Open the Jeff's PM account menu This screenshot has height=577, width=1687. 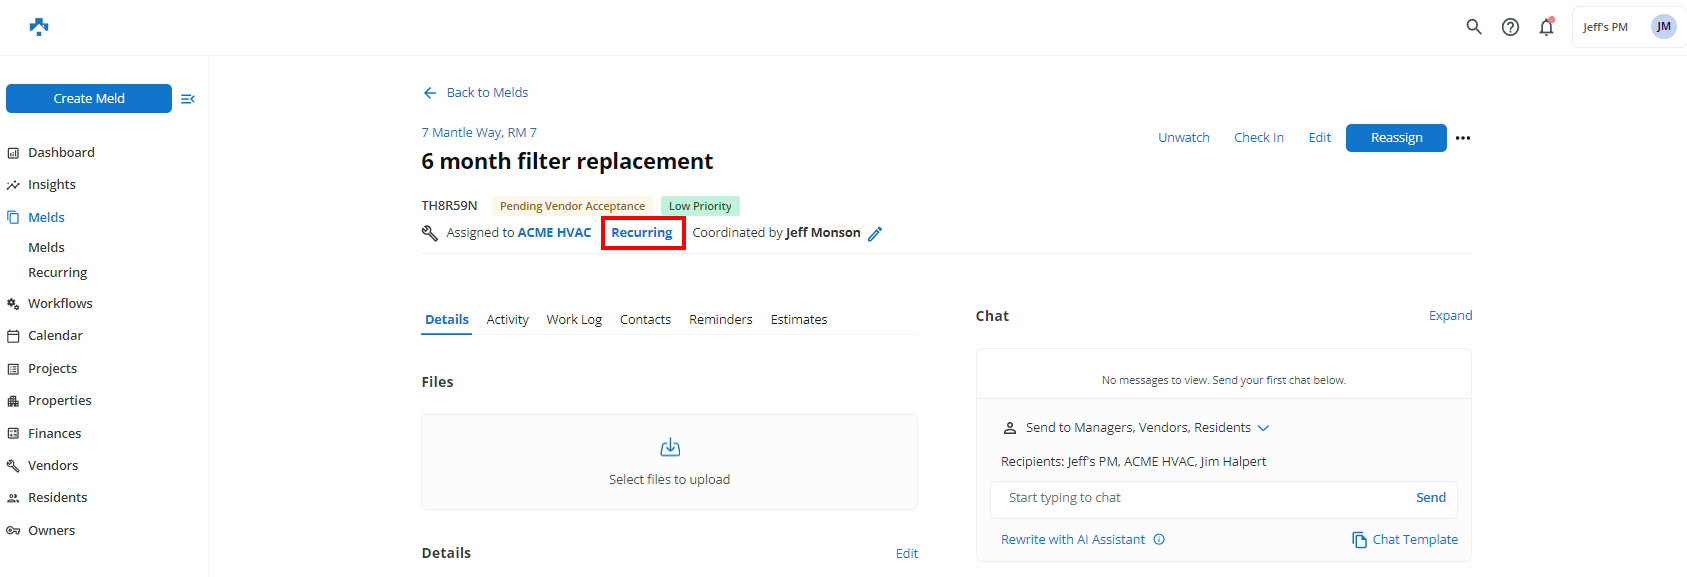click(1628, 27)
